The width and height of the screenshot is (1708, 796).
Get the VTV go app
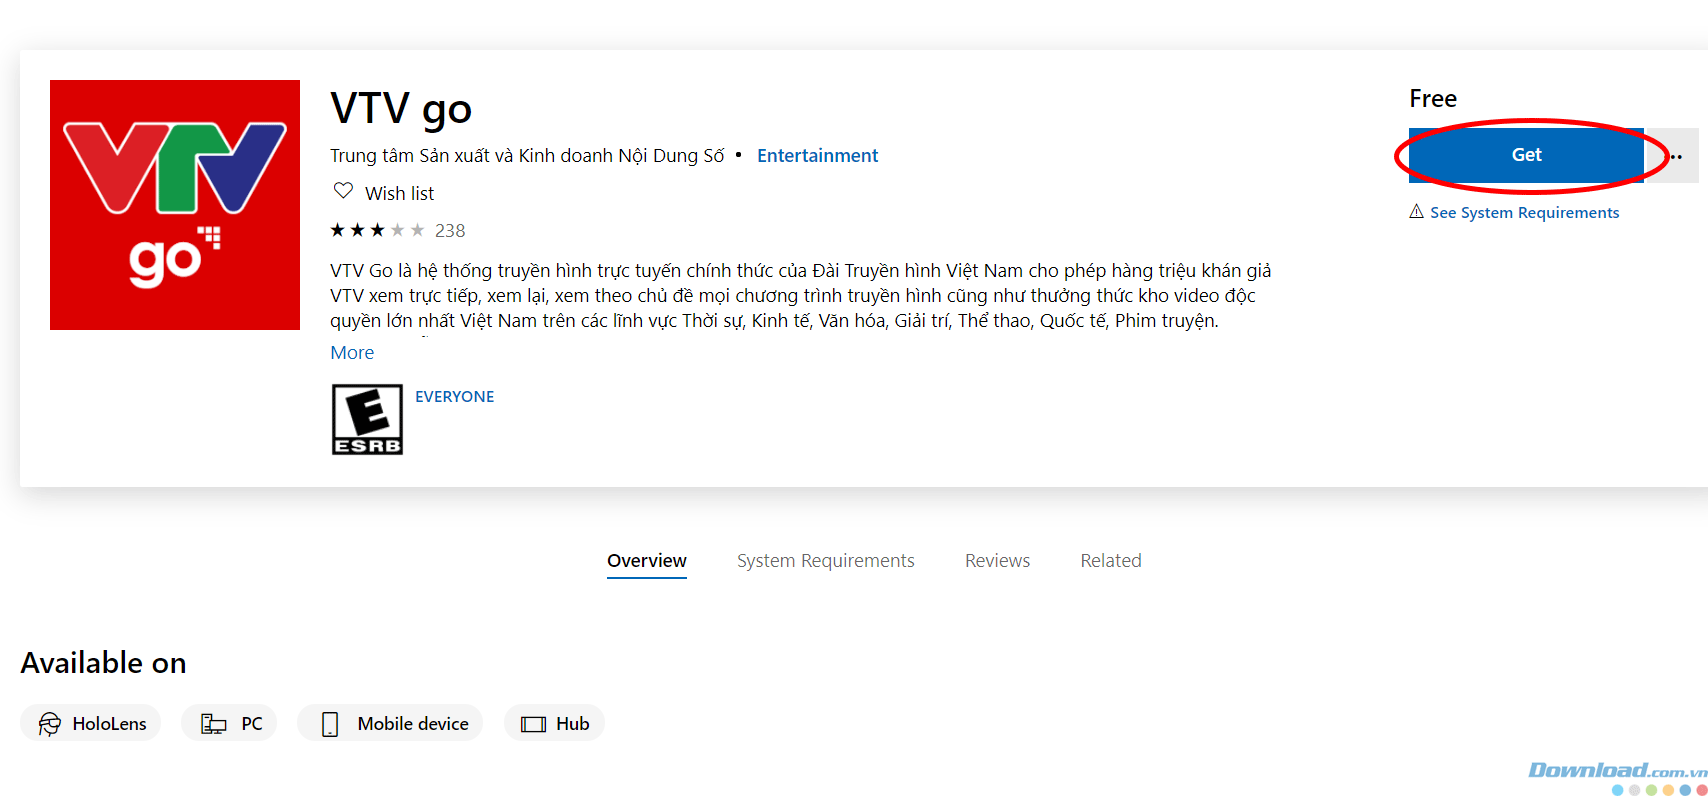[x=1526, y=155]
